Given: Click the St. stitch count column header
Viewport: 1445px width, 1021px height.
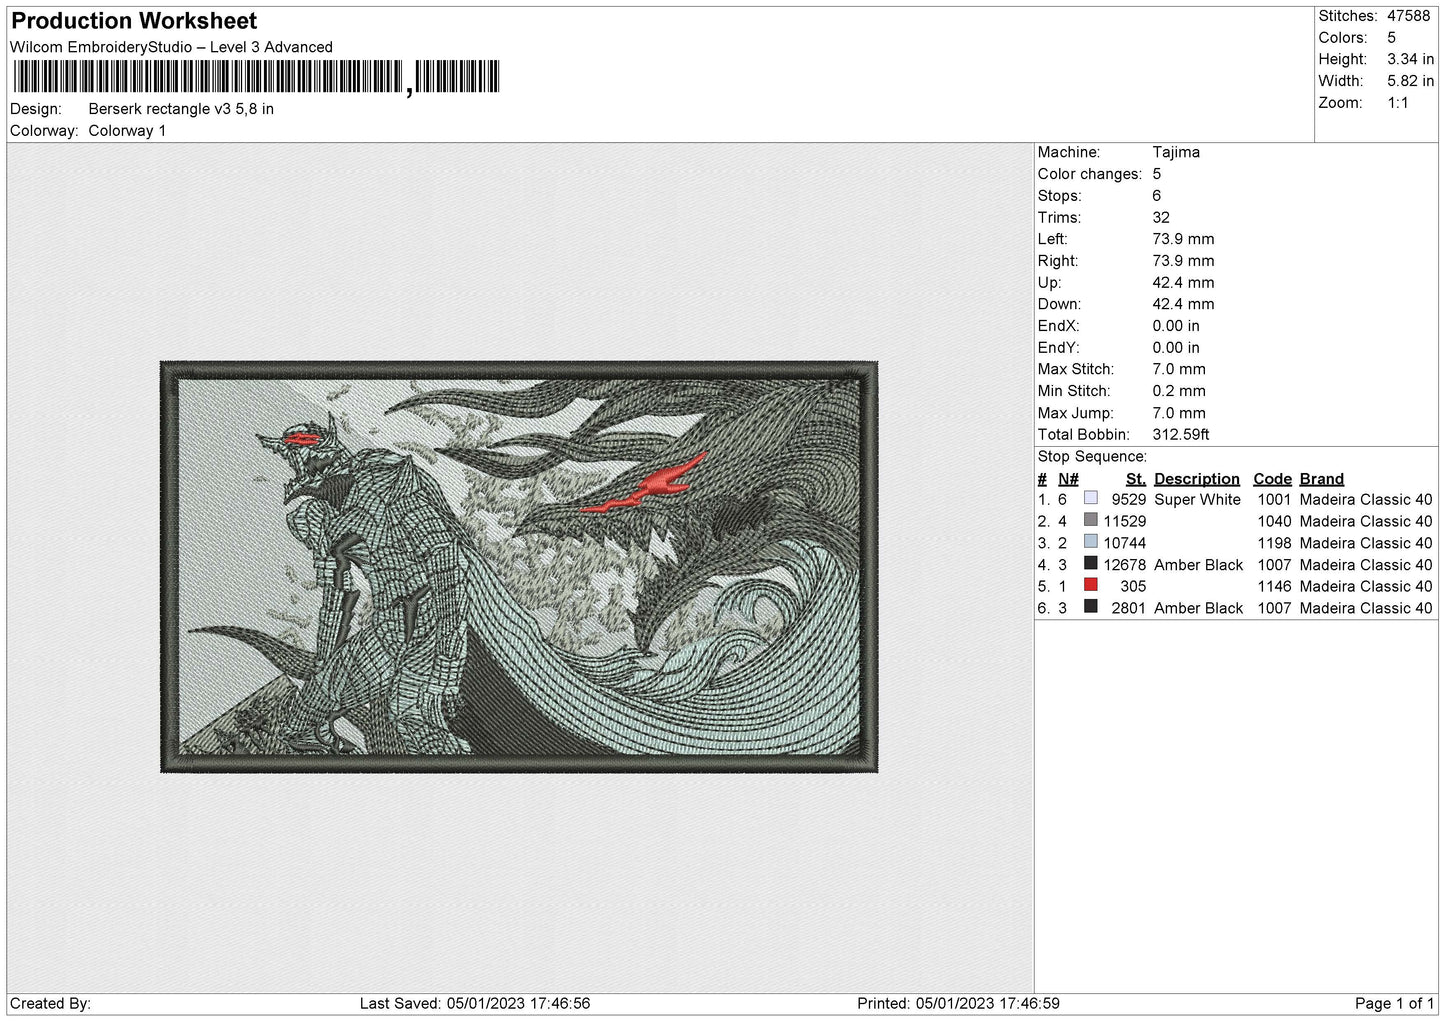Looking at the screenshot, I should pyautogui.click(x=1135, y=479).
